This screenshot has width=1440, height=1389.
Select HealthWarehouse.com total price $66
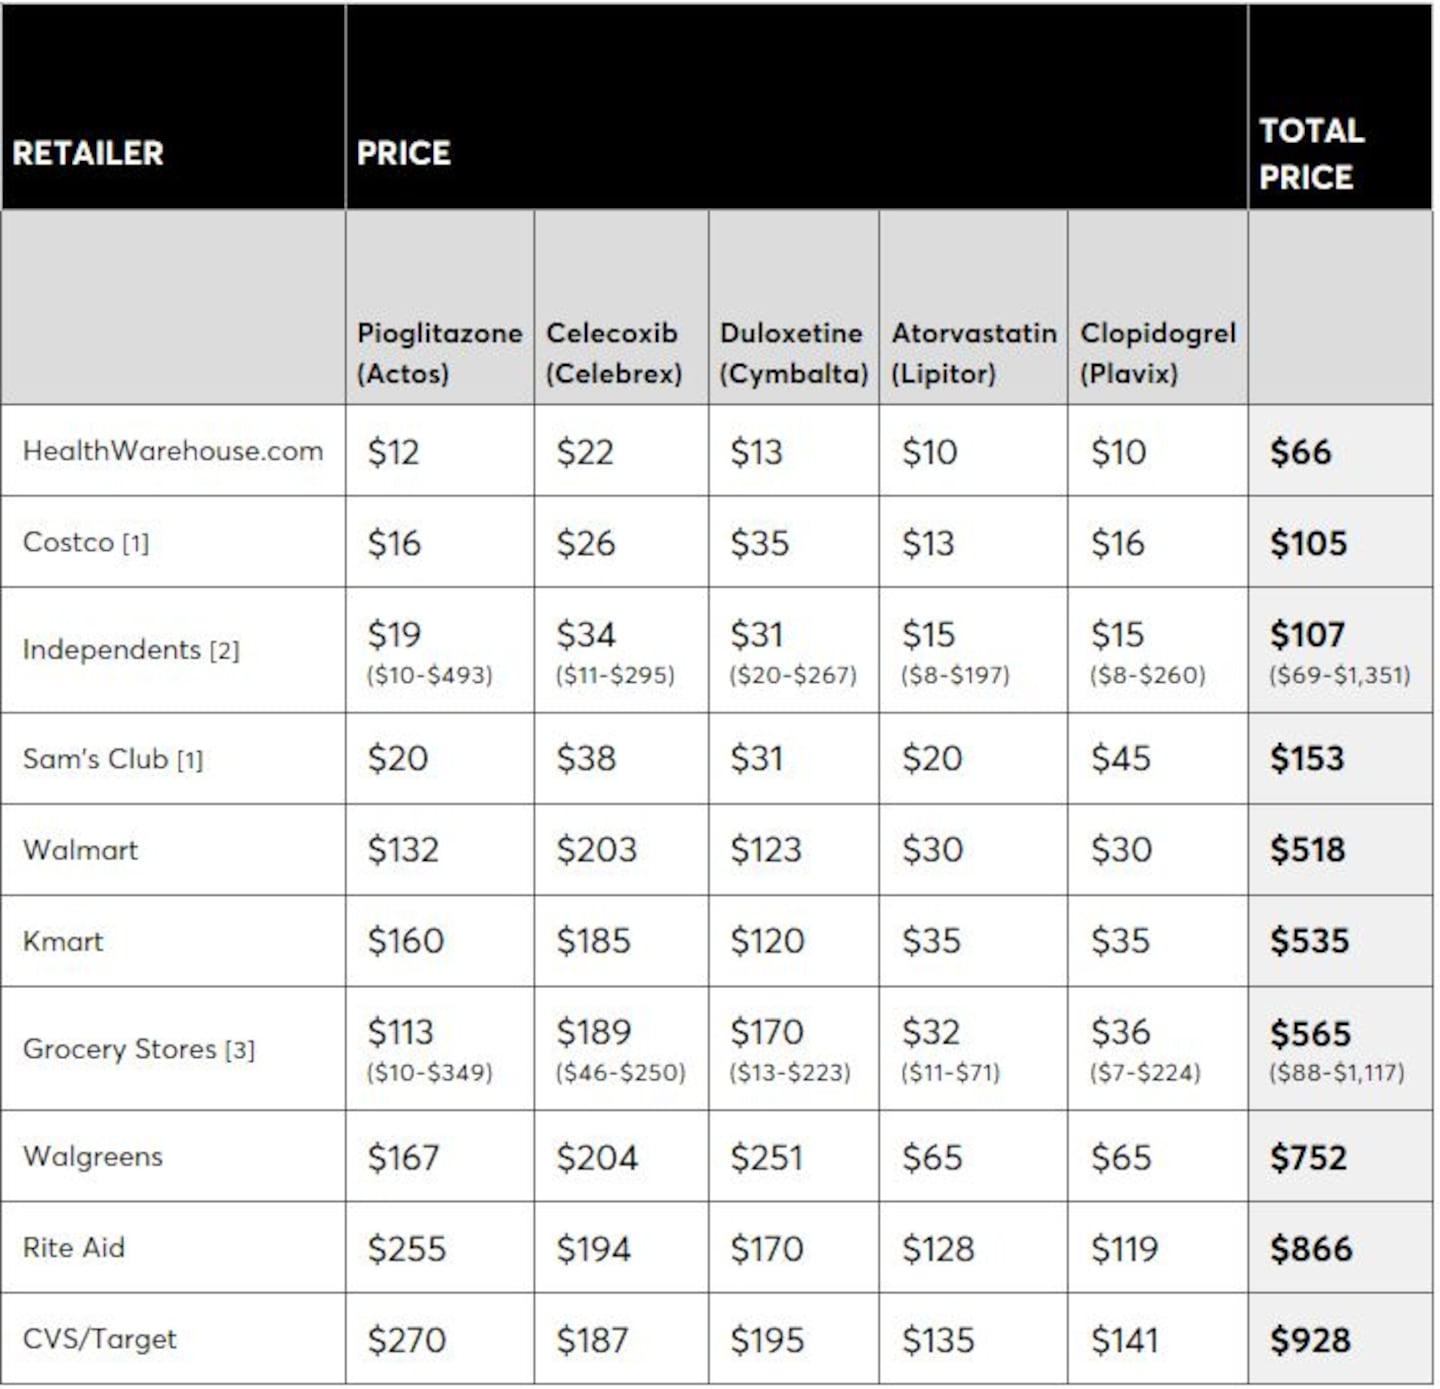click(1300, 452)
